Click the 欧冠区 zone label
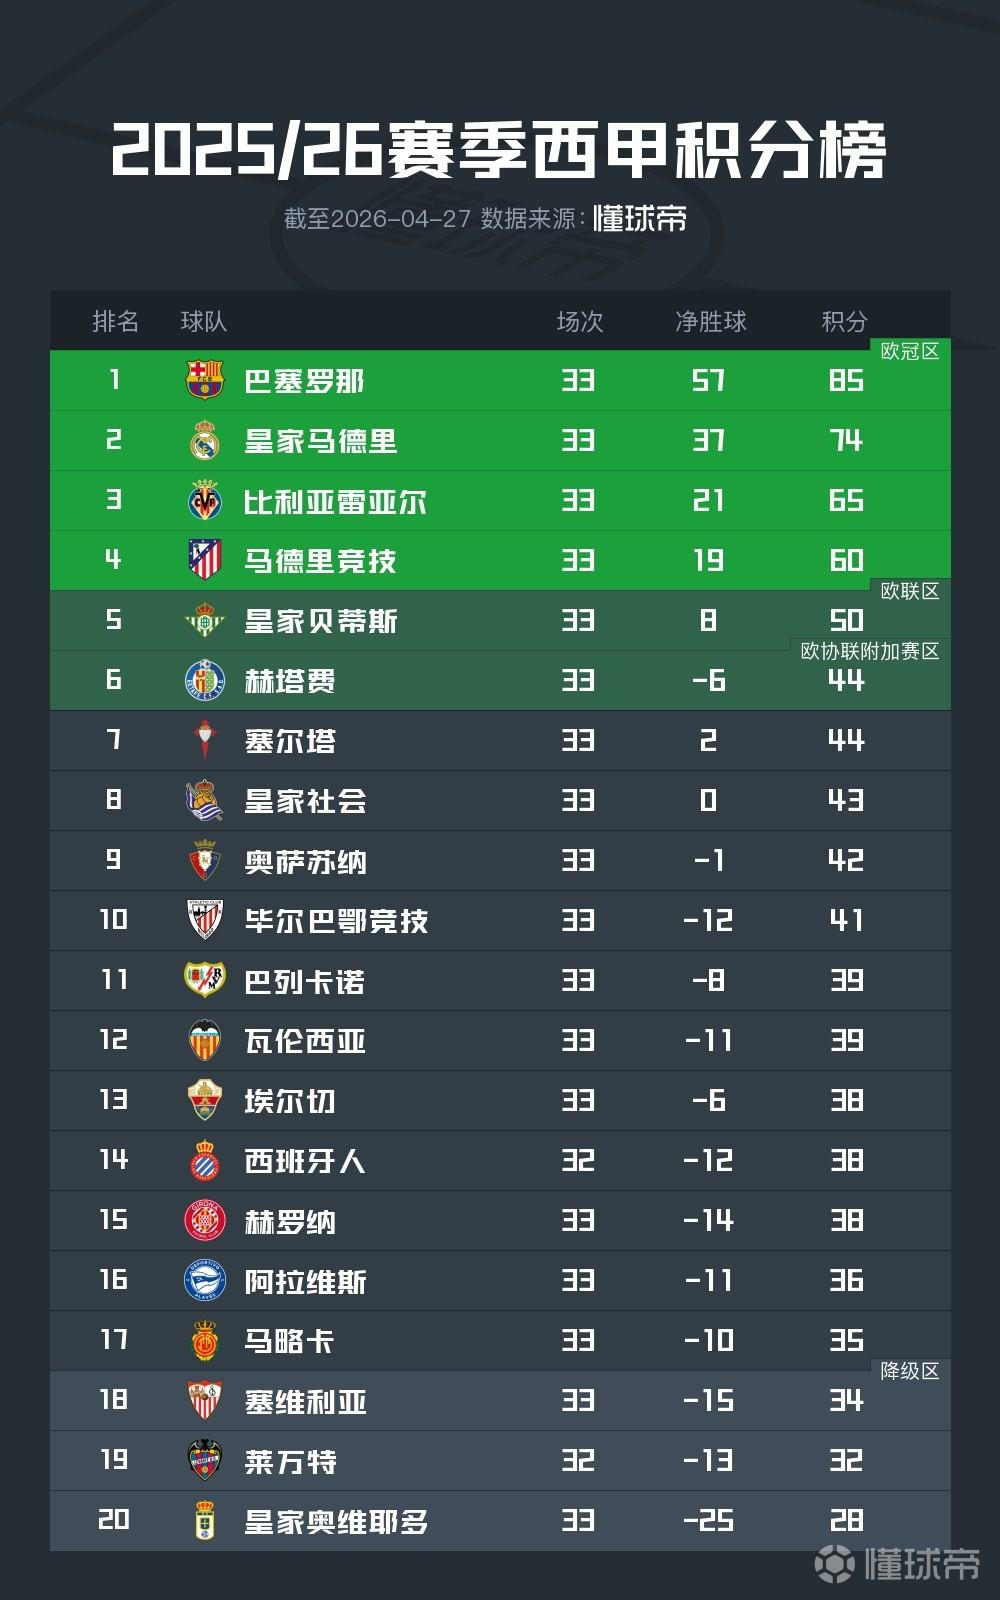 [x=910, y=351]
